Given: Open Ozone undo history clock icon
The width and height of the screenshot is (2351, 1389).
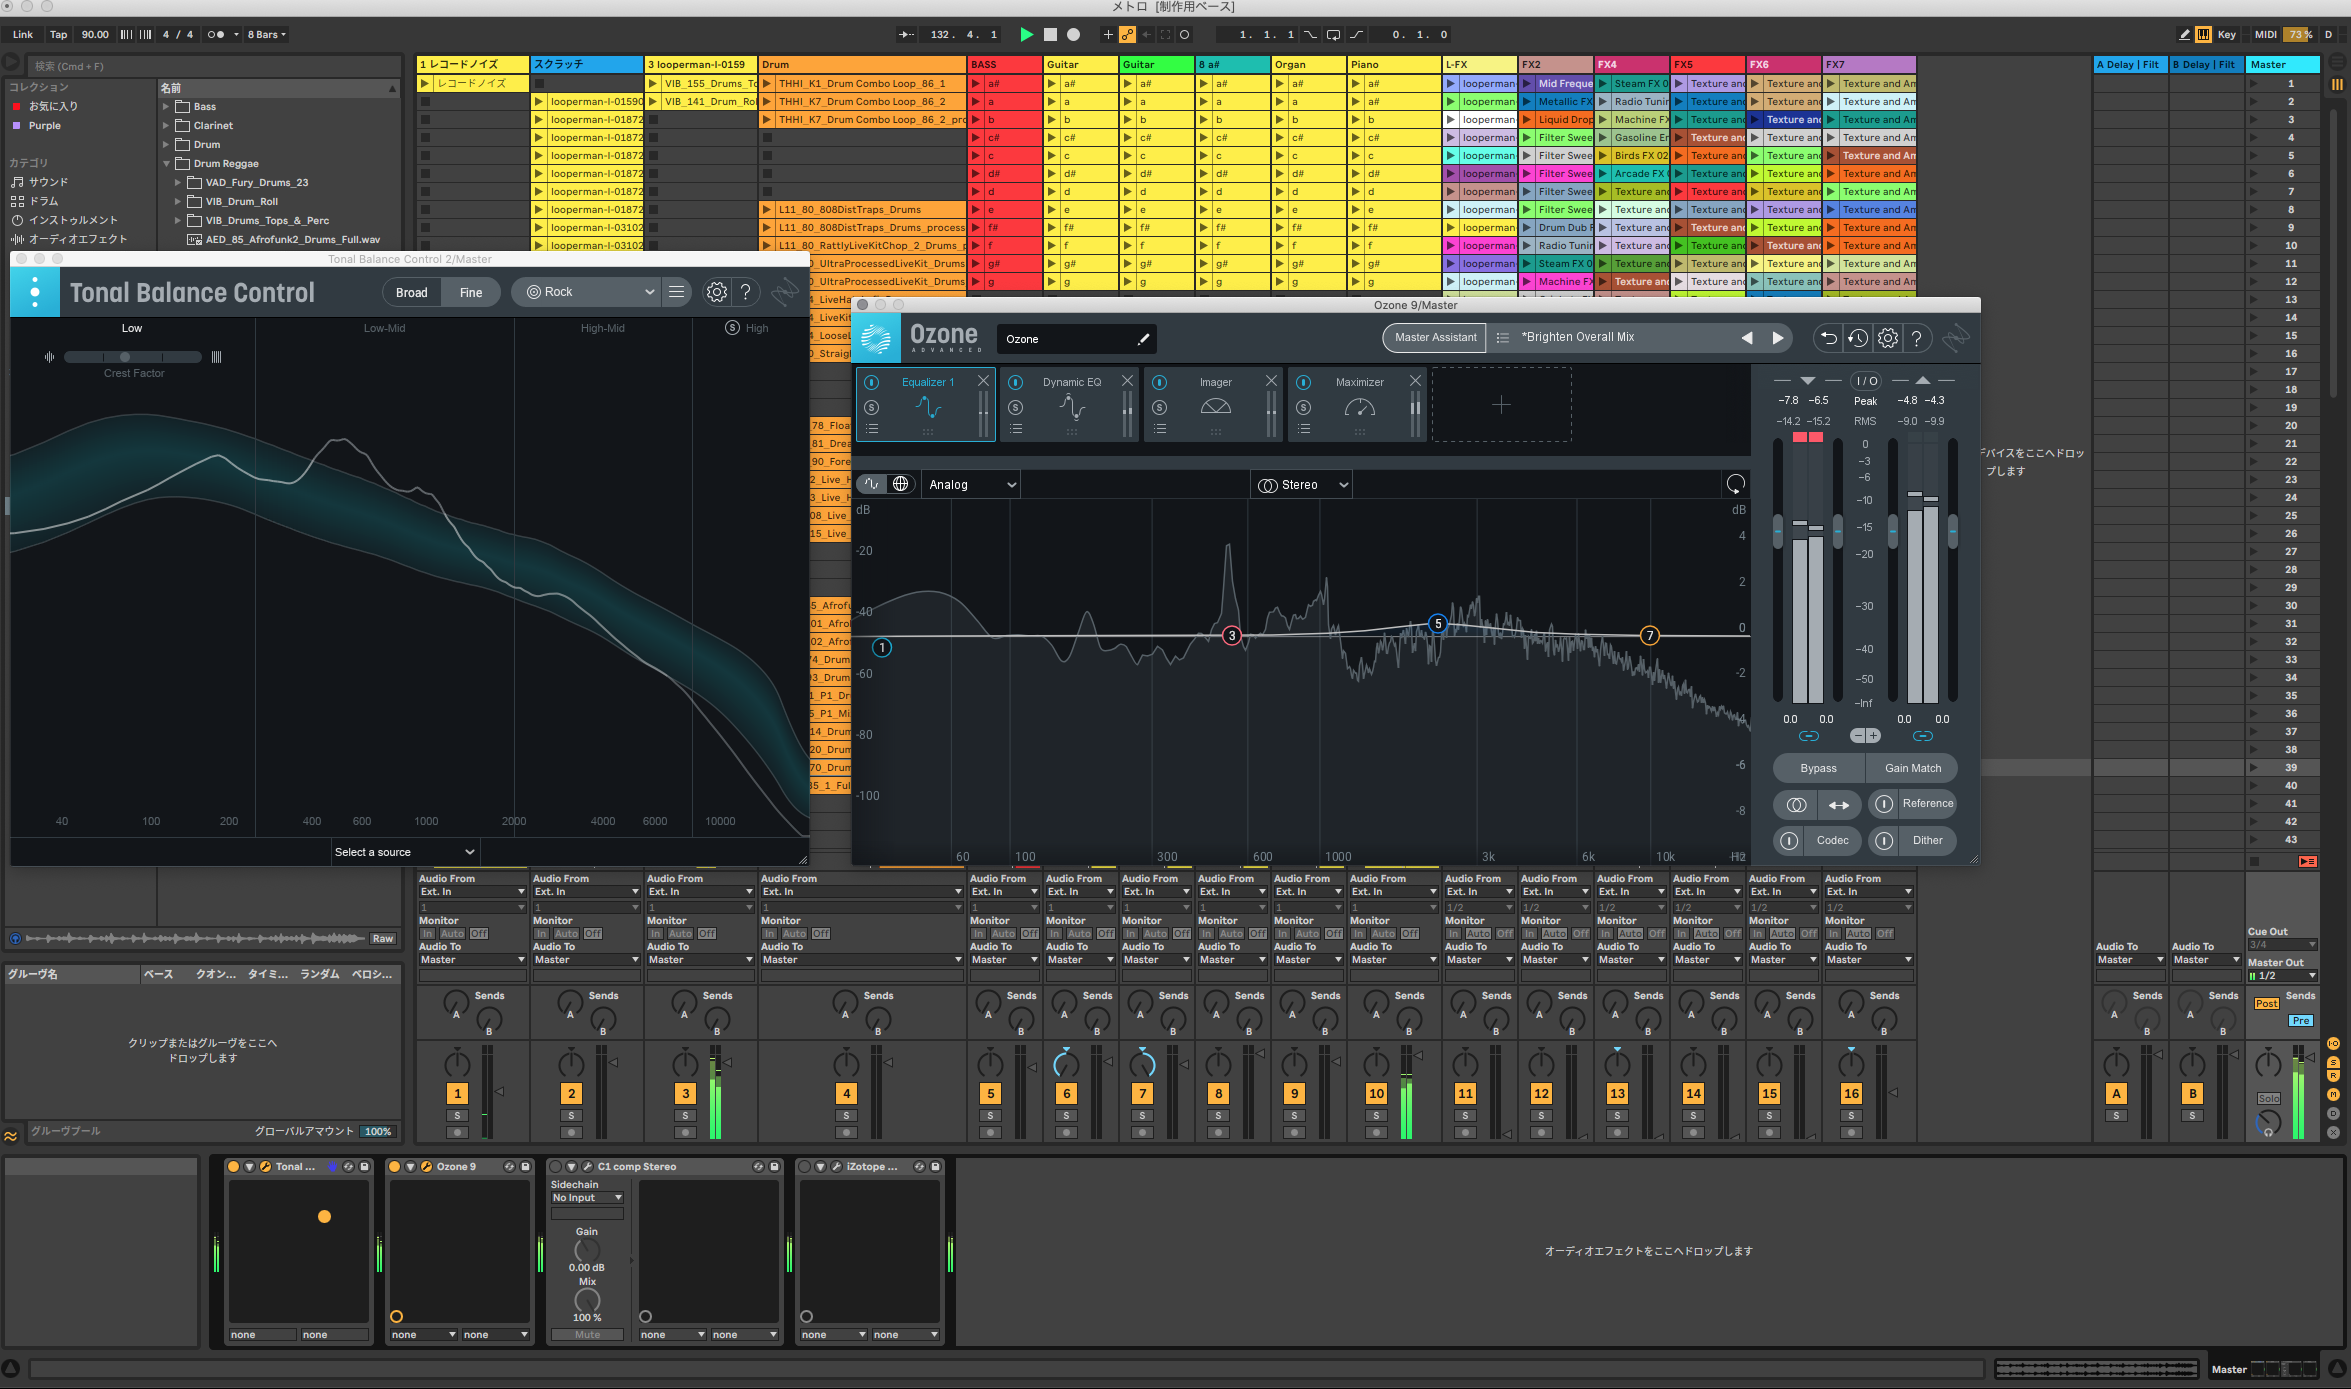Looking at the screenshot, I should [x=1857, y=338].
